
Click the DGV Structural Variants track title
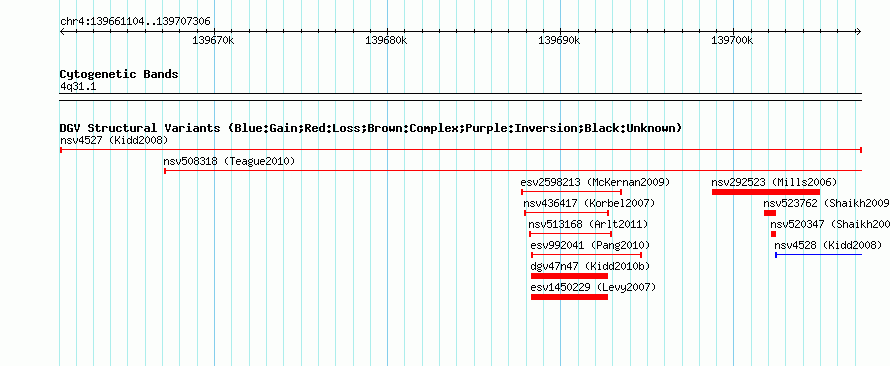point(371,128)
